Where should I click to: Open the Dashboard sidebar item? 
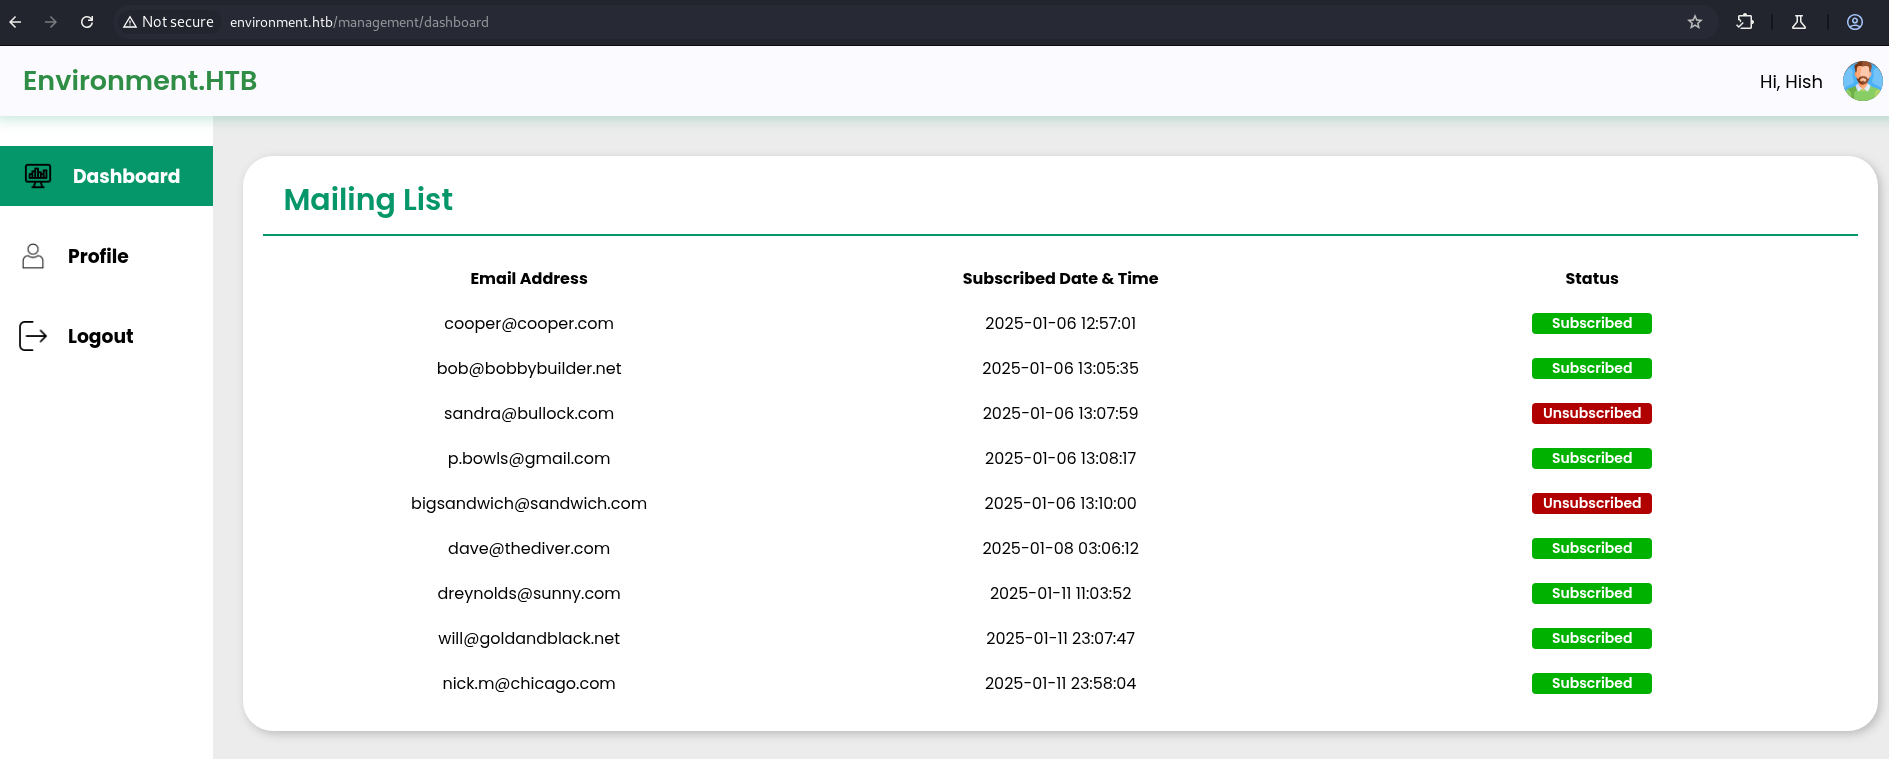pyautogui.click(x=106, y=176)
